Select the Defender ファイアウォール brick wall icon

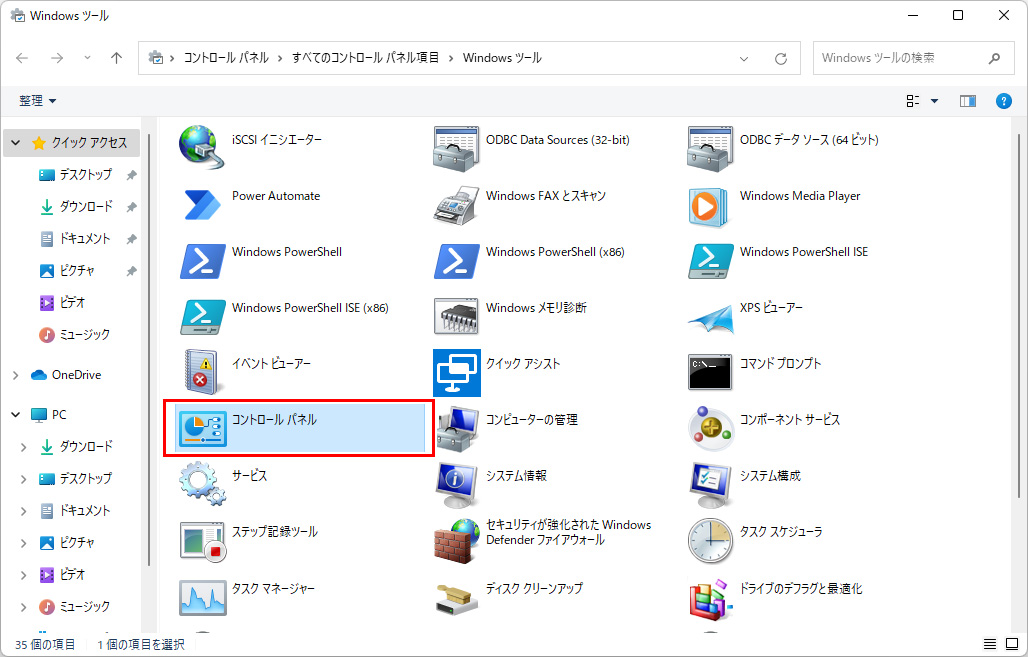[x=457, y=542]
